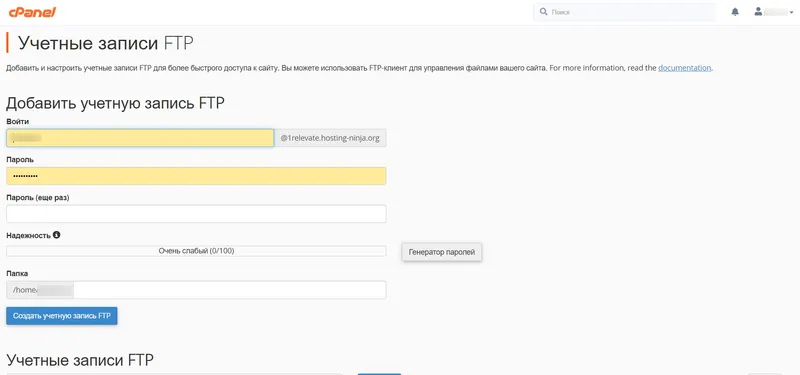Click the Пароль (еще раз) field
This screenshot has width=800, height=375.
[196, 214]
